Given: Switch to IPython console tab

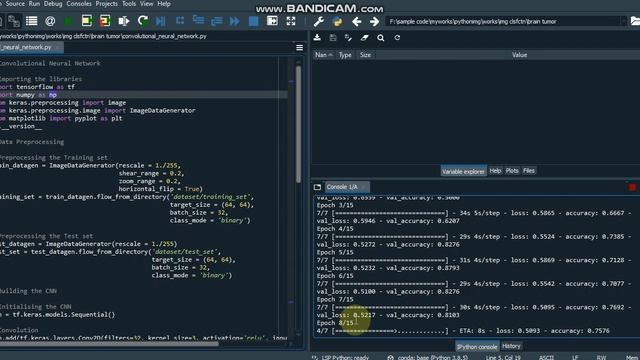Looking at the screenshot, I should (477, 347).
